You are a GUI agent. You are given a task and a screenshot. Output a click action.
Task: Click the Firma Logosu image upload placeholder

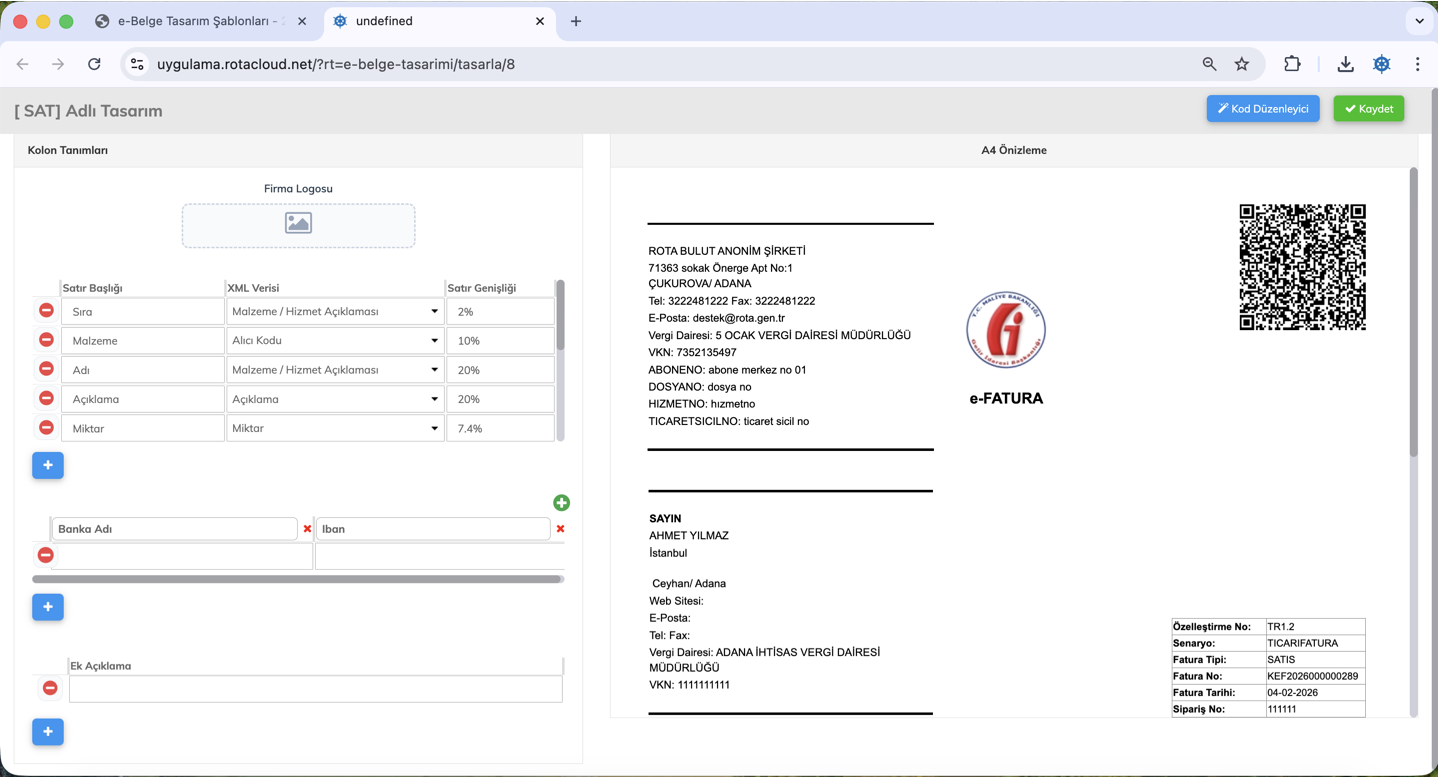pos(298,225)
